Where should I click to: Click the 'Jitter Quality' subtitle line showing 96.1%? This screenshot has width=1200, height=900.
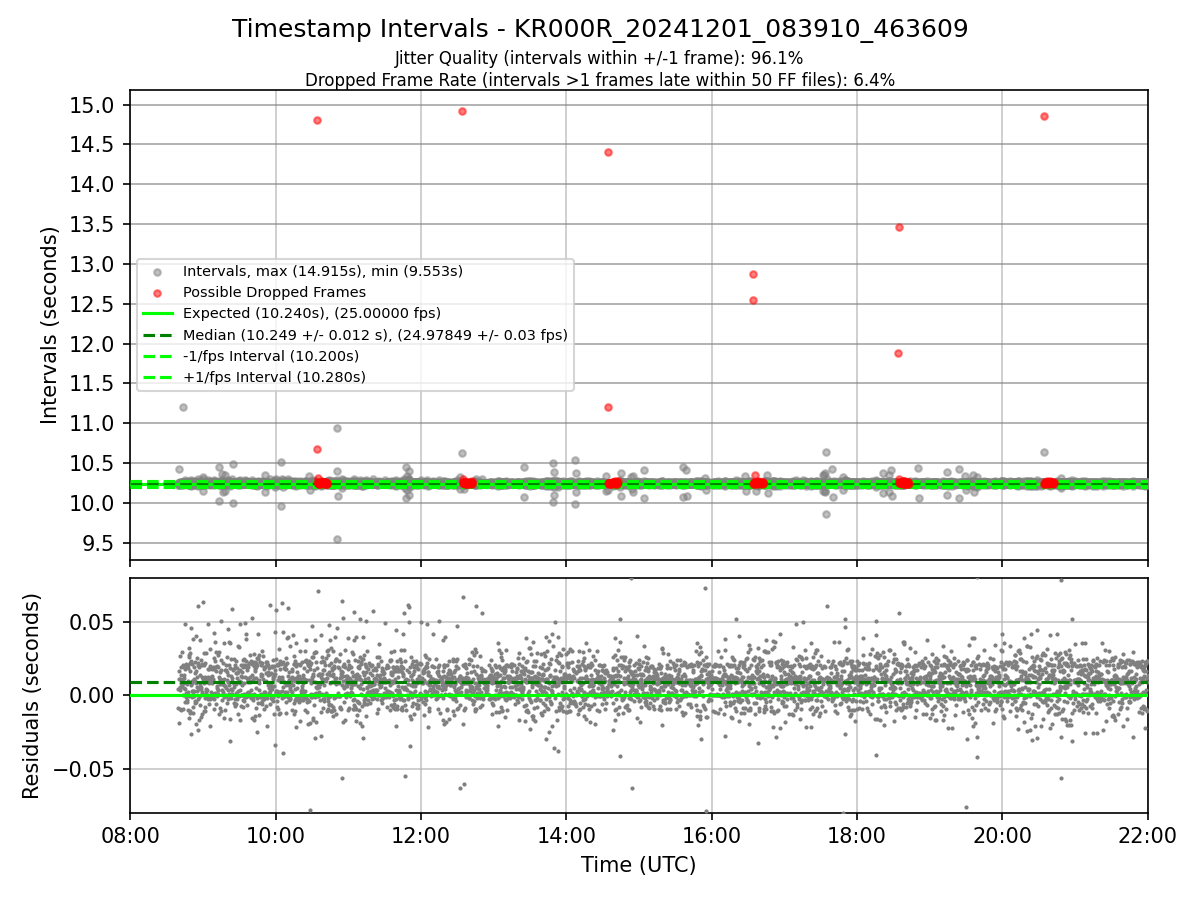tap(599, 59)
